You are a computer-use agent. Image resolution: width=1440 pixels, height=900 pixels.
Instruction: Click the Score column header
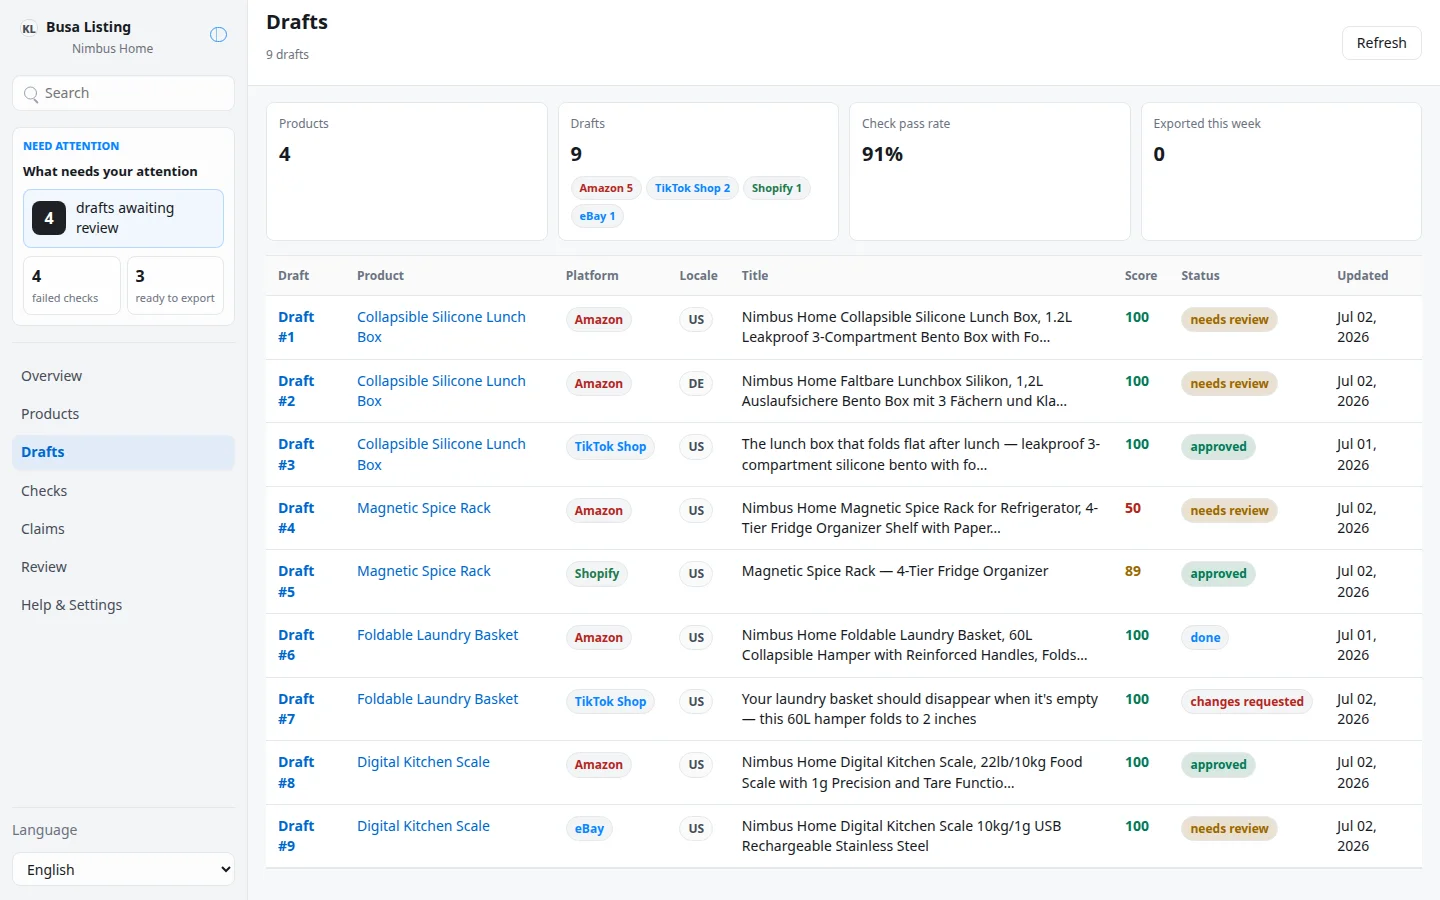pos(1141,276)
